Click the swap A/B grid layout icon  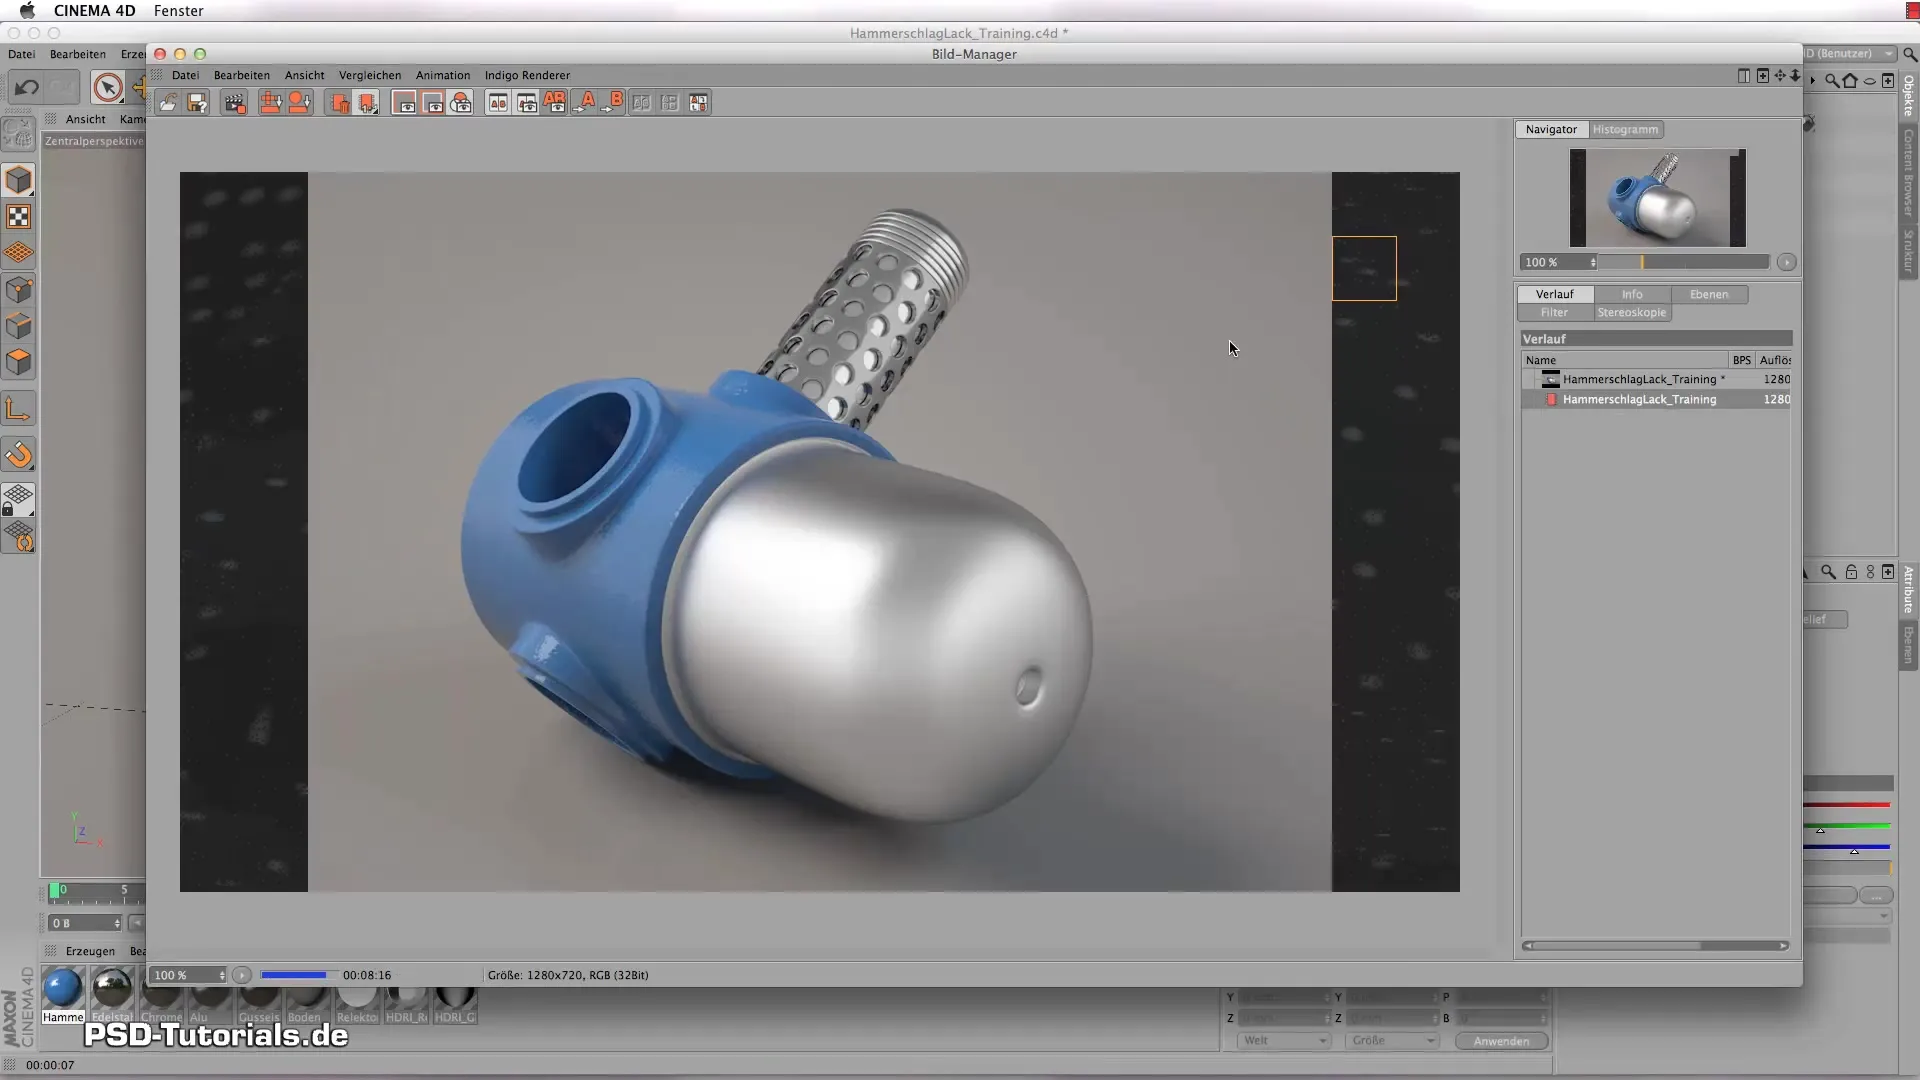coord(670,103)
